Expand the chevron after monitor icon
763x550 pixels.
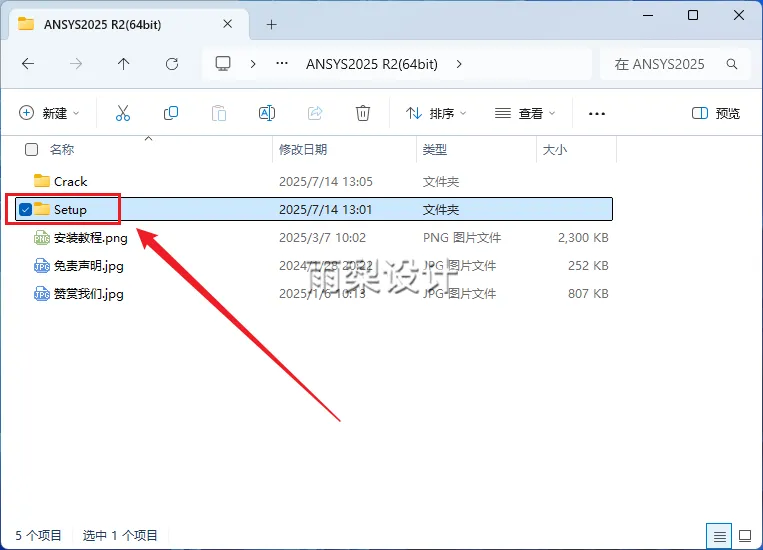point(253,64)
